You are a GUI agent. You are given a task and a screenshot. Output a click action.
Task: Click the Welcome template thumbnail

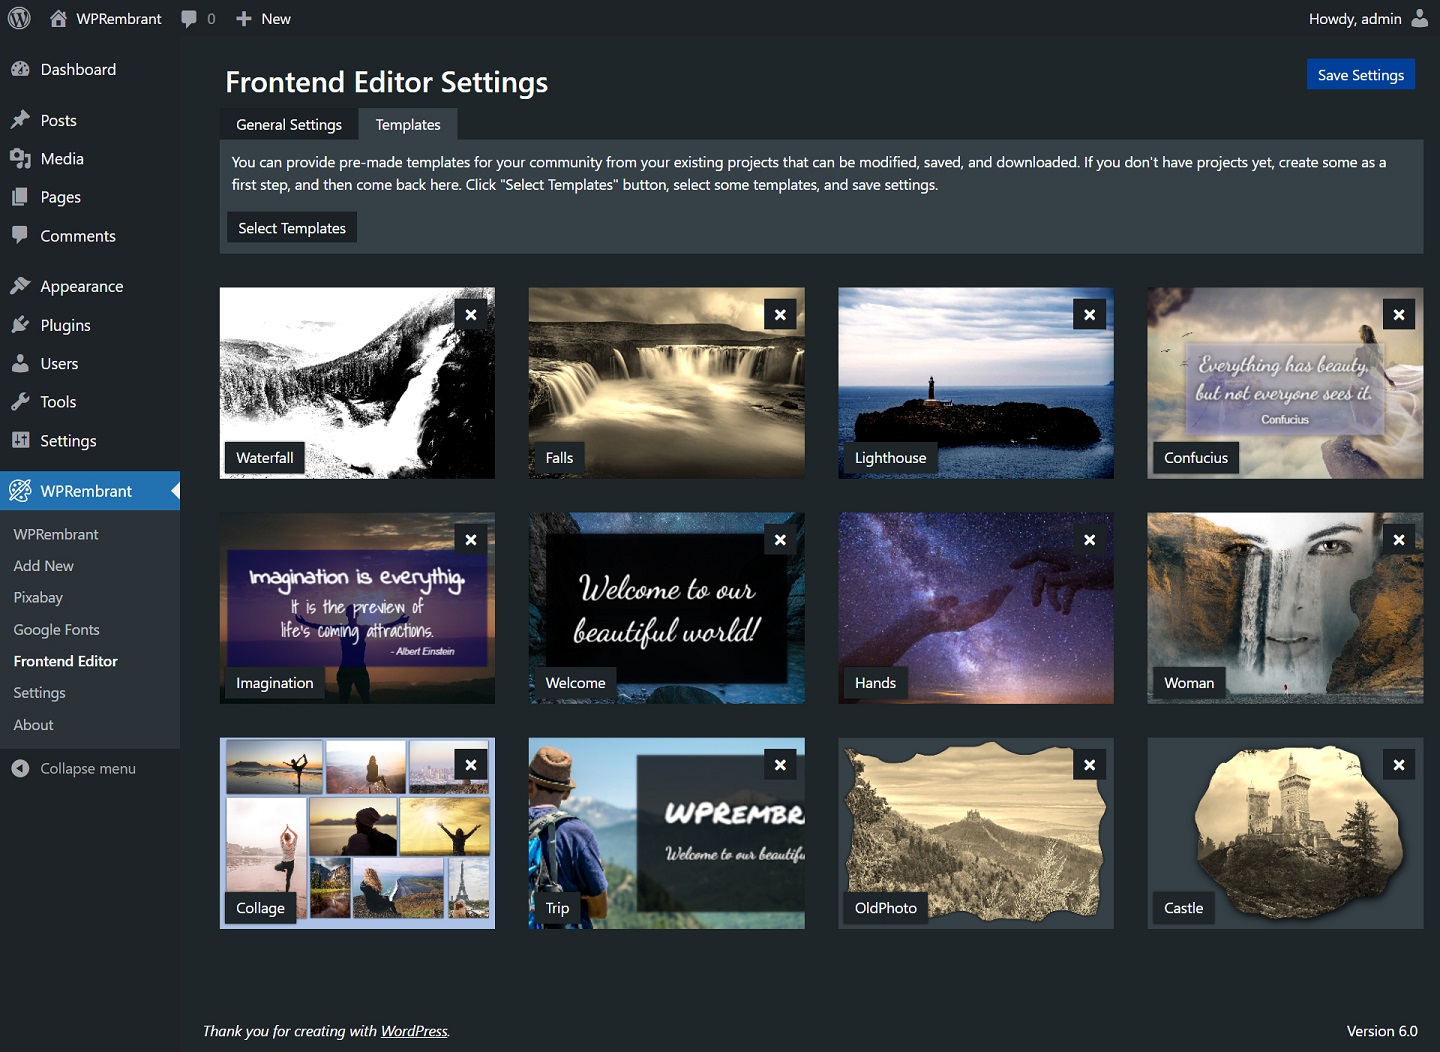click(666, 608)
